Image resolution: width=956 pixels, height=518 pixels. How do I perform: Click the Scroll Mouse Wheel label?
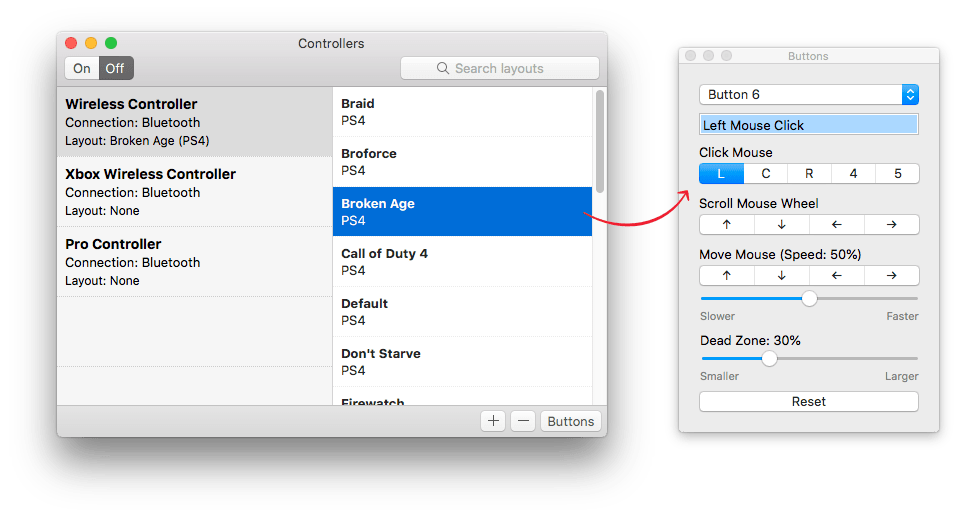(x=759, y=204)
